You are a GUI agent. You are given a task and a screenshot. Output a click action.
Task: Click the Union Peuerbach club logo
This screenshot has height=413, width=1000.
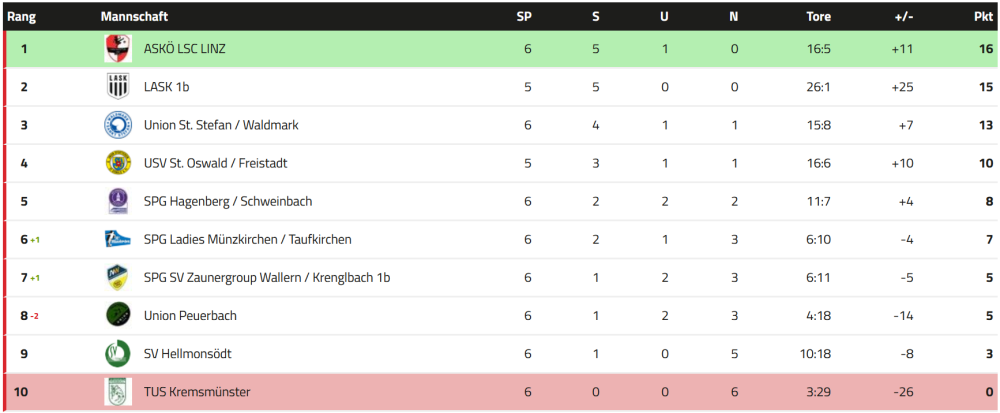(x=118, y=315)
